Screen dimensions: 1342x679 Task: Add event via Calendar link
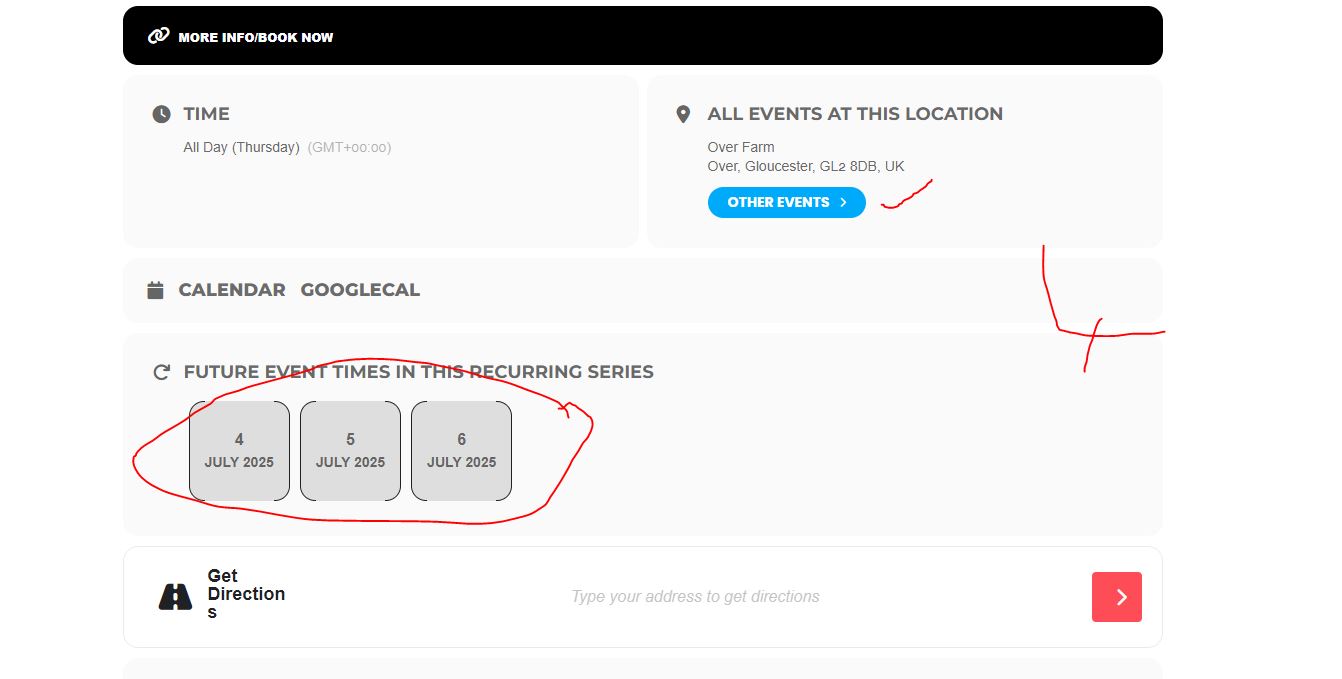pos(232,290)
